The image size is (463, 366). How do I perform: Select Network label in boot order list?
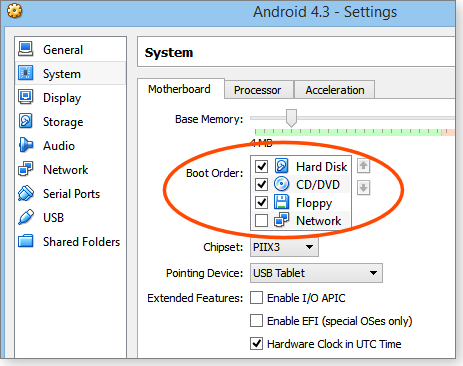coord(319,221)
